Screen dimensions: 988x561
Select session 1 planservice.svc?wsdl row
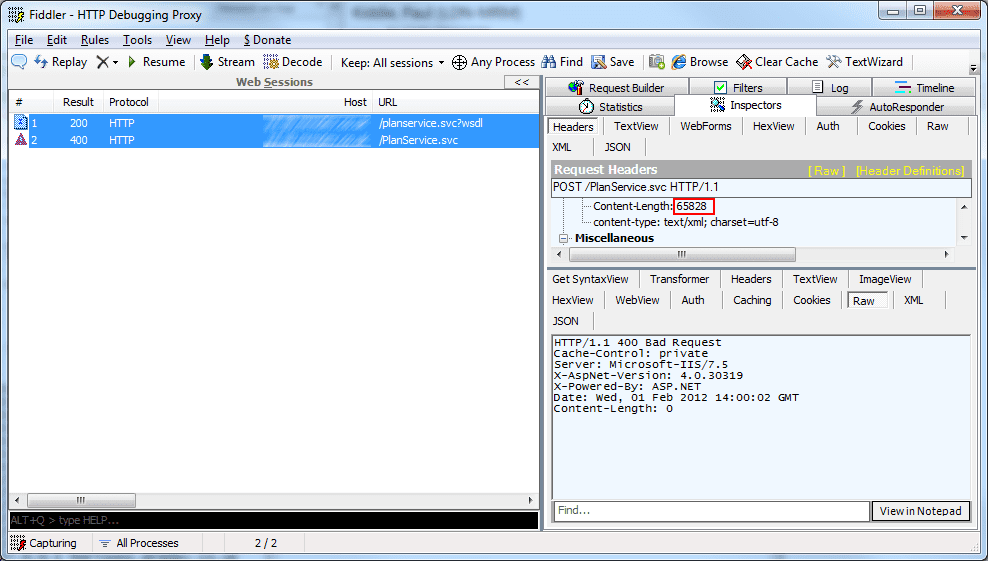click(274, 123)
